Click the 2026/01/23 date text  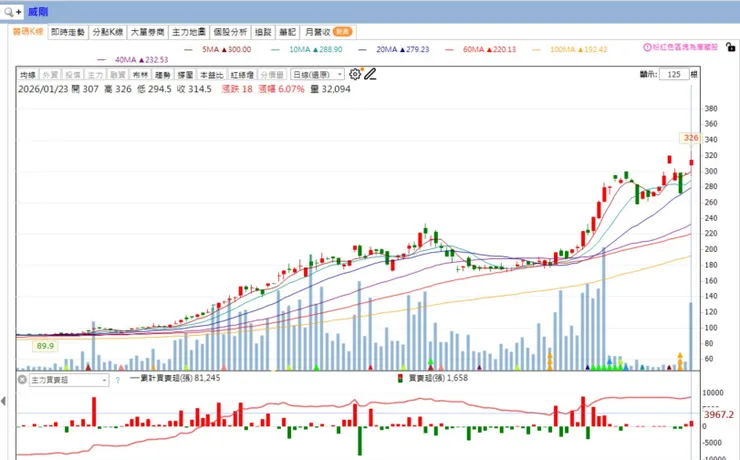(43, 89)
